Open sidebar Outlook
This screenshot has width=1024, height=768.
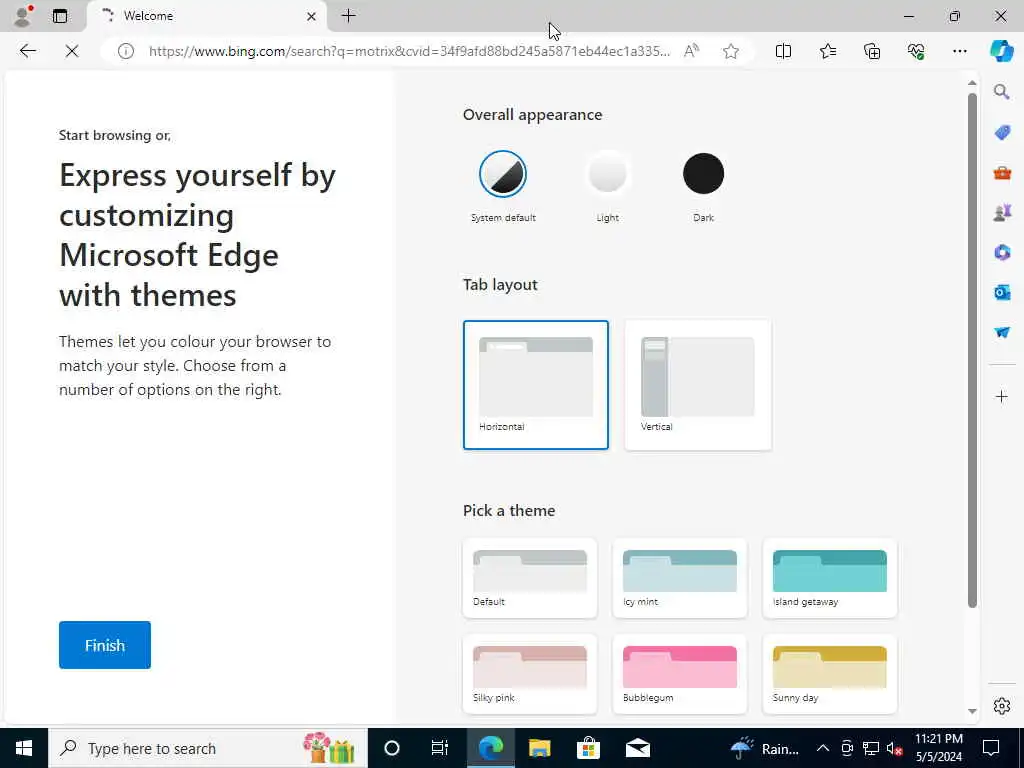(x=1002, y=292)
